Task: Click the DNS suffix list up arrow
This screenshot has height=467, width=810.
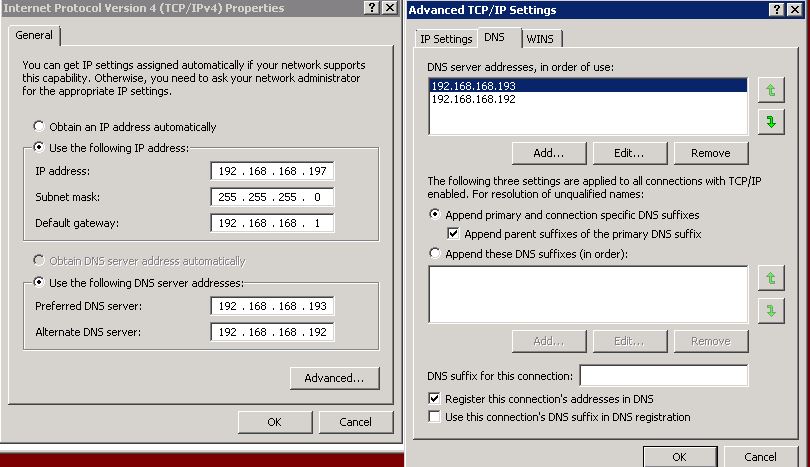Action: click(x=771, y=278)
